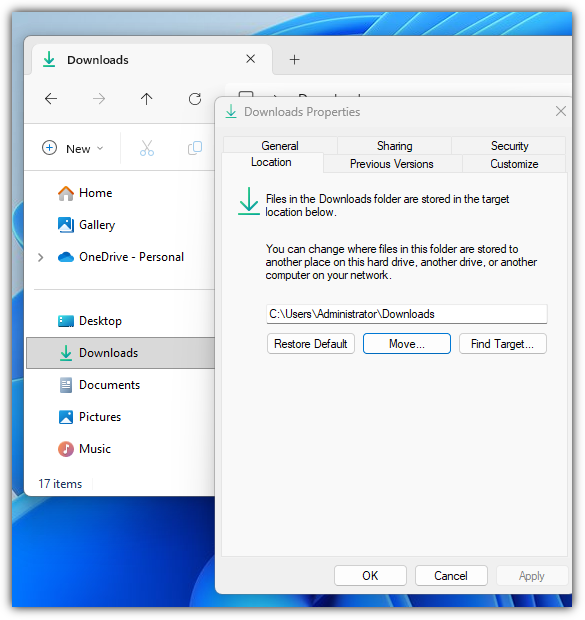Close the Downloads Explorer tab
The width and height of the screenshot is (585, 620).
coord(250,59)
